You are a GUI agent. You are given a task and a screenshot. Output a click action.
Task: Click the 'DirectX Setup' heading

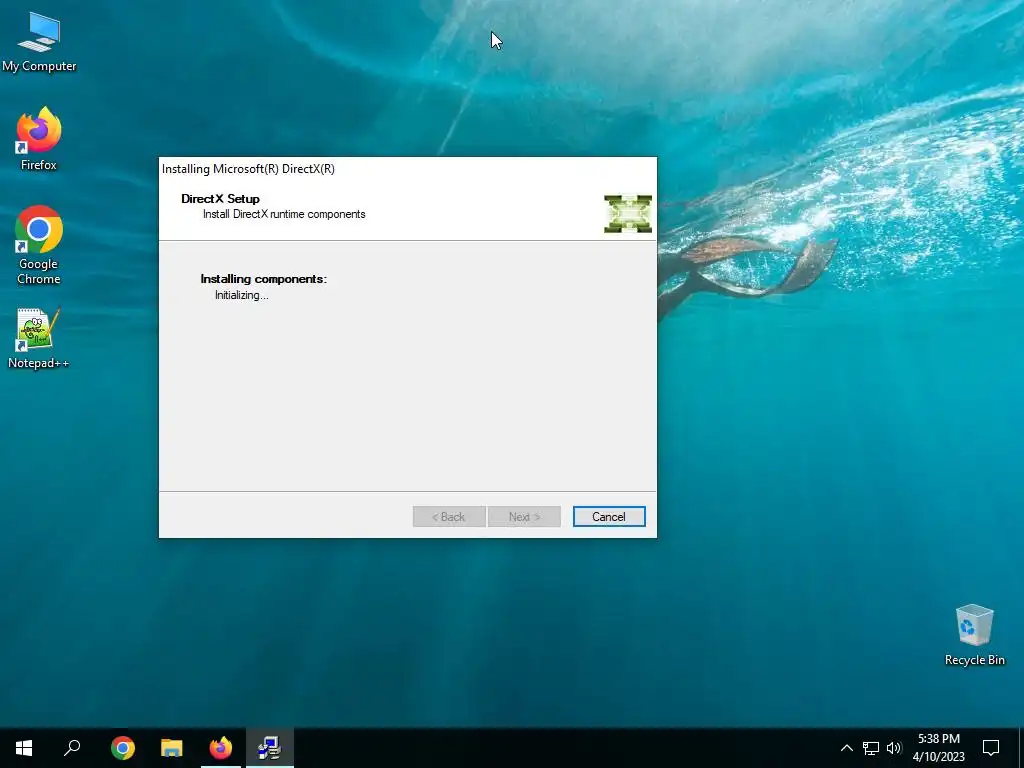(x=220, y=199)
